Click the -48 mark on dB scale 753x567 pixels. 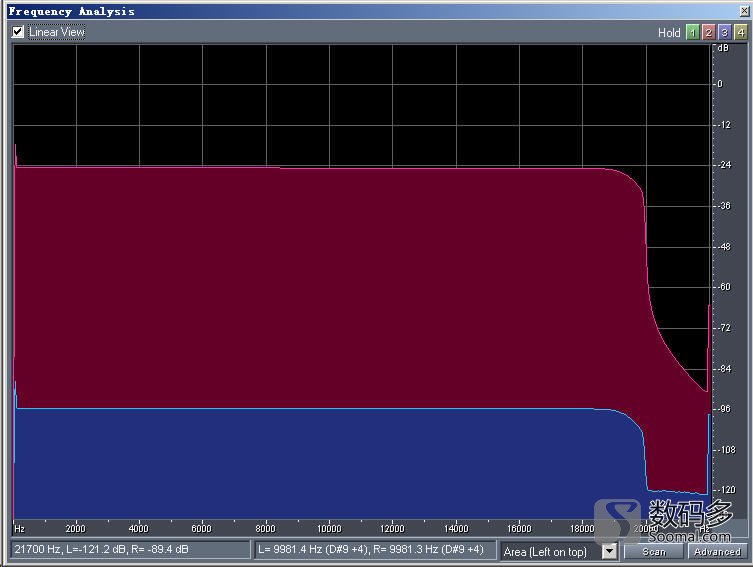[724, 246]
